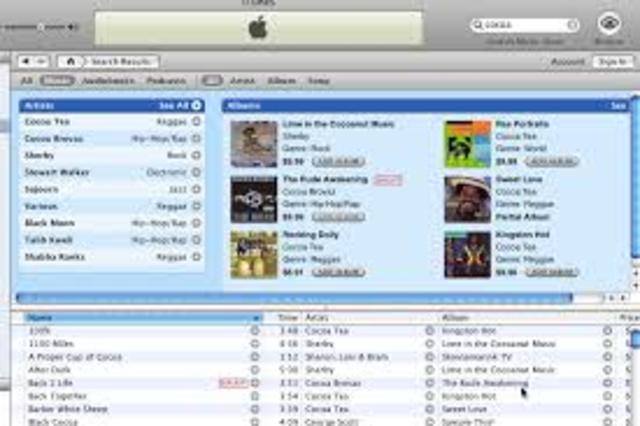
Task: Go back with the left arrow button
Action: pyautogui.click(x=26, y=62)
